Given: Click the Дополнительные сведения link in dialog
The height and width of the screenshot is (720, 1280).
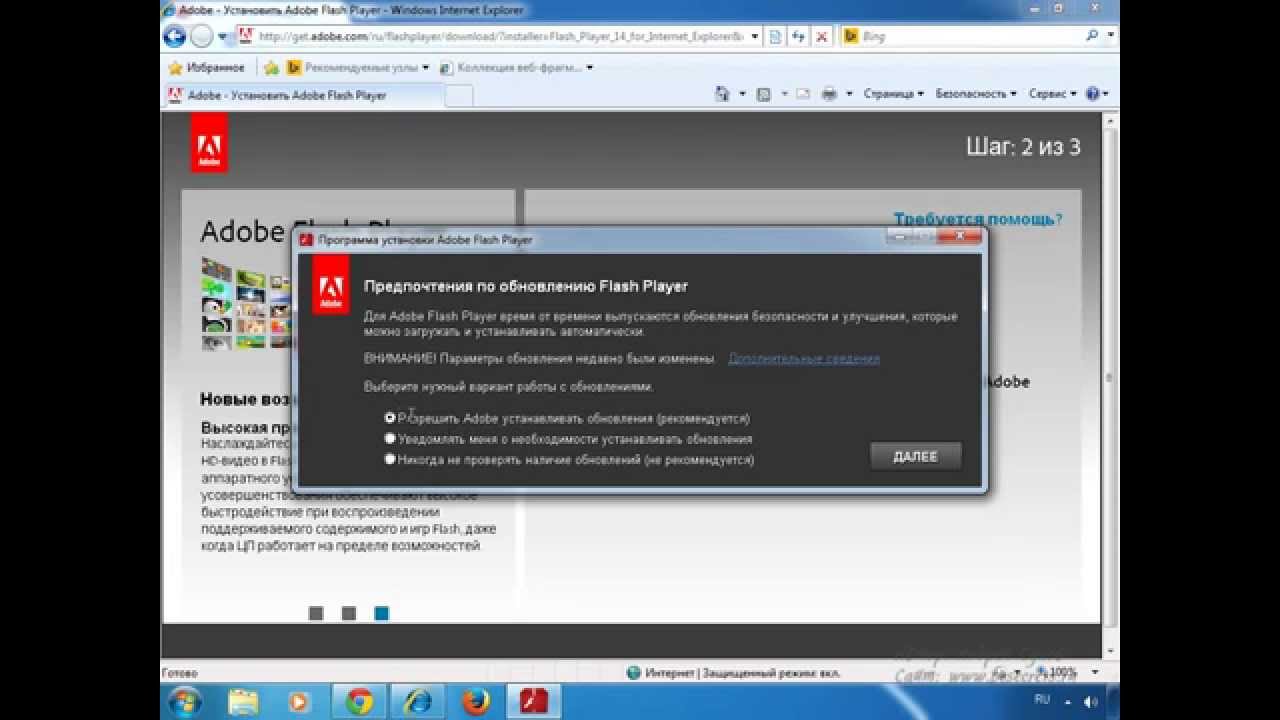Looking at the screenshot, I should 804,358.
